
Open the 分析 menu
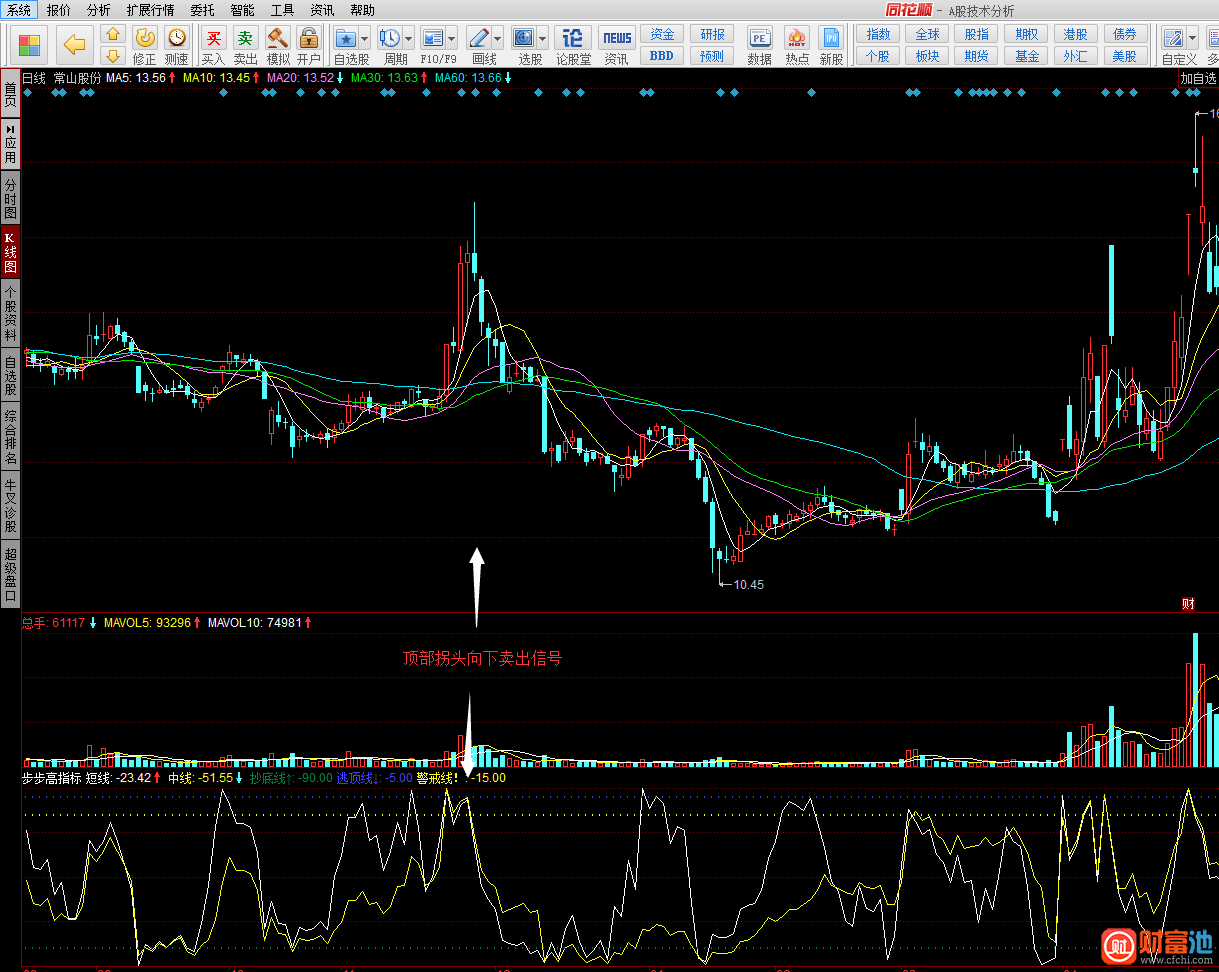pos(98,10)
